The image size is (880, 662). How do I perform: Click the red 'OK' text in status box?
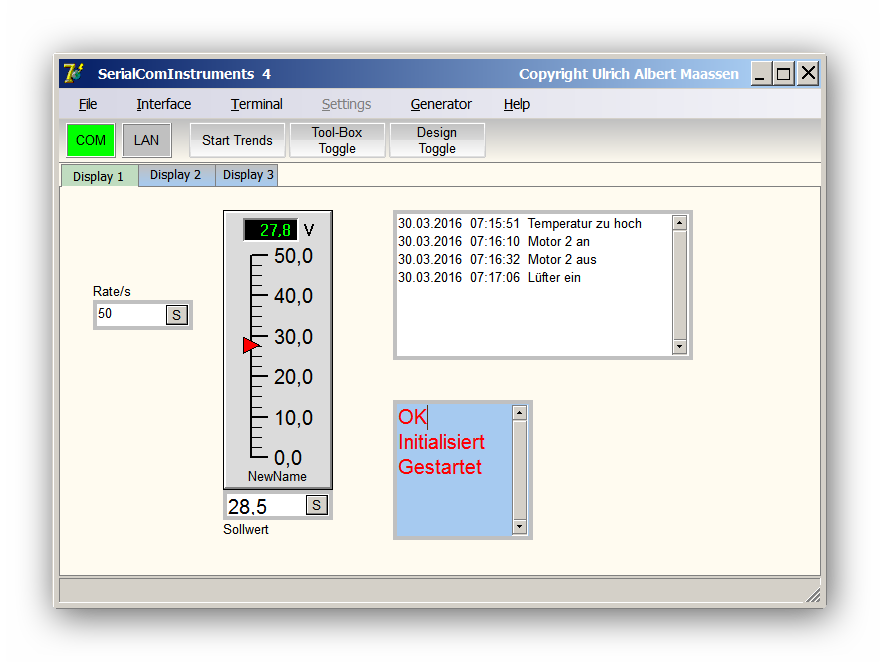[x=412, y=417]
